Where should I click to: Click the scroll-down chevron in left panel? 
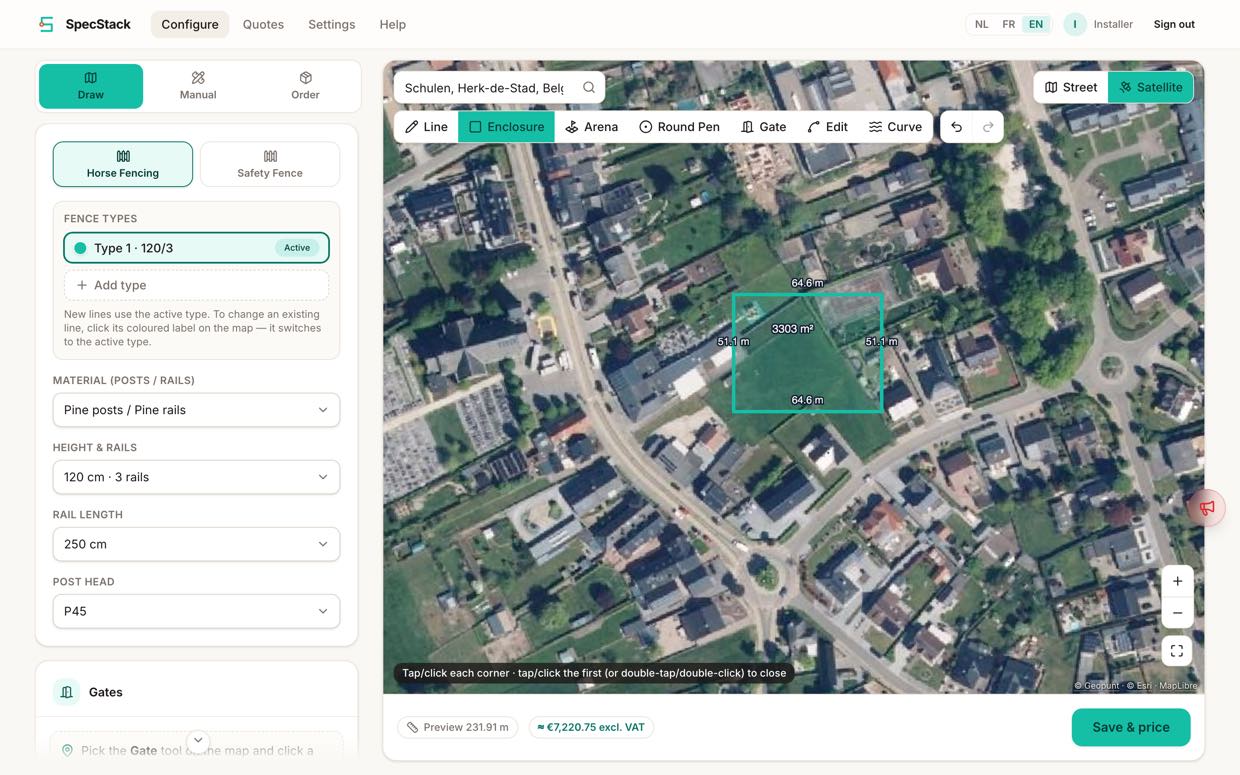(198, 740)
